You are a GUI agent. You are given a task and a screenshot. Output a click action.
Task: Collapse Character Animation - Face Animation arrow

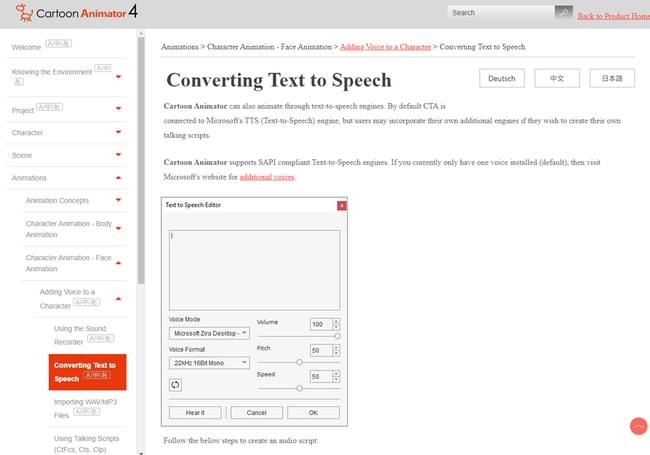tap(118, 263)
